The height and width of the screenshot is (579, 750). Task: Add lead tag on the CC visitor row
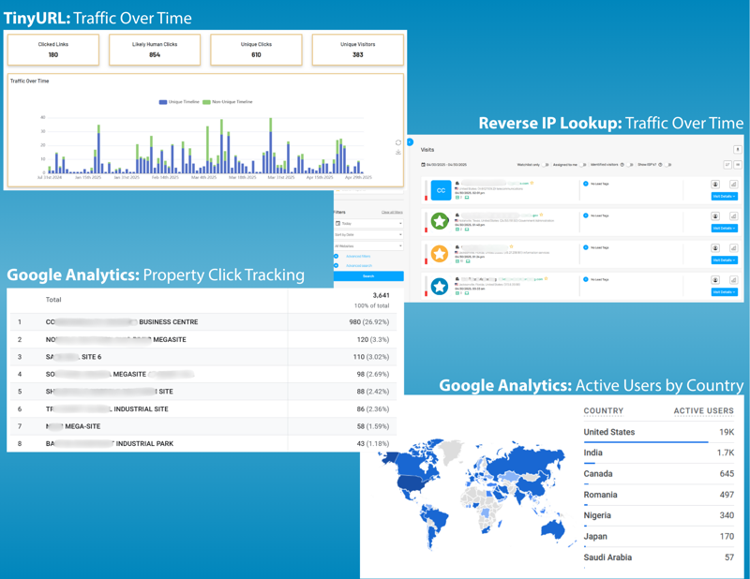pos(585,184)
